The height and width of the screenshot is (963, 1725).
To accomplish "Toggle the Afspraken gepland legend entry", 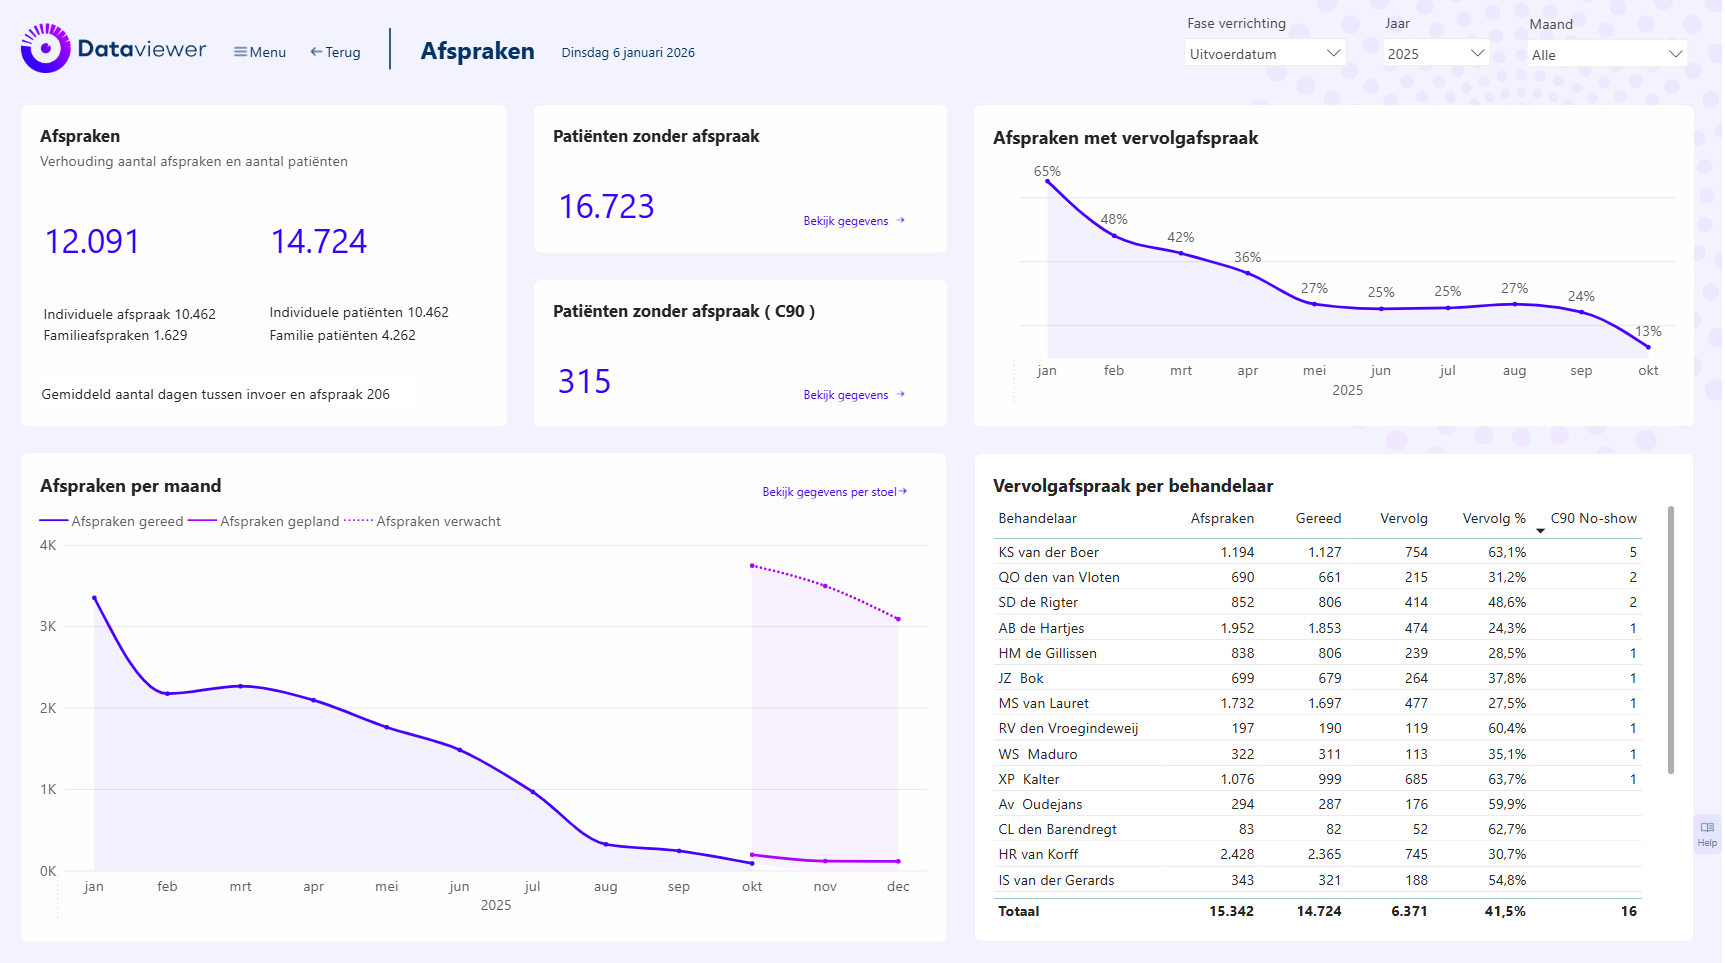I will 264,521.
